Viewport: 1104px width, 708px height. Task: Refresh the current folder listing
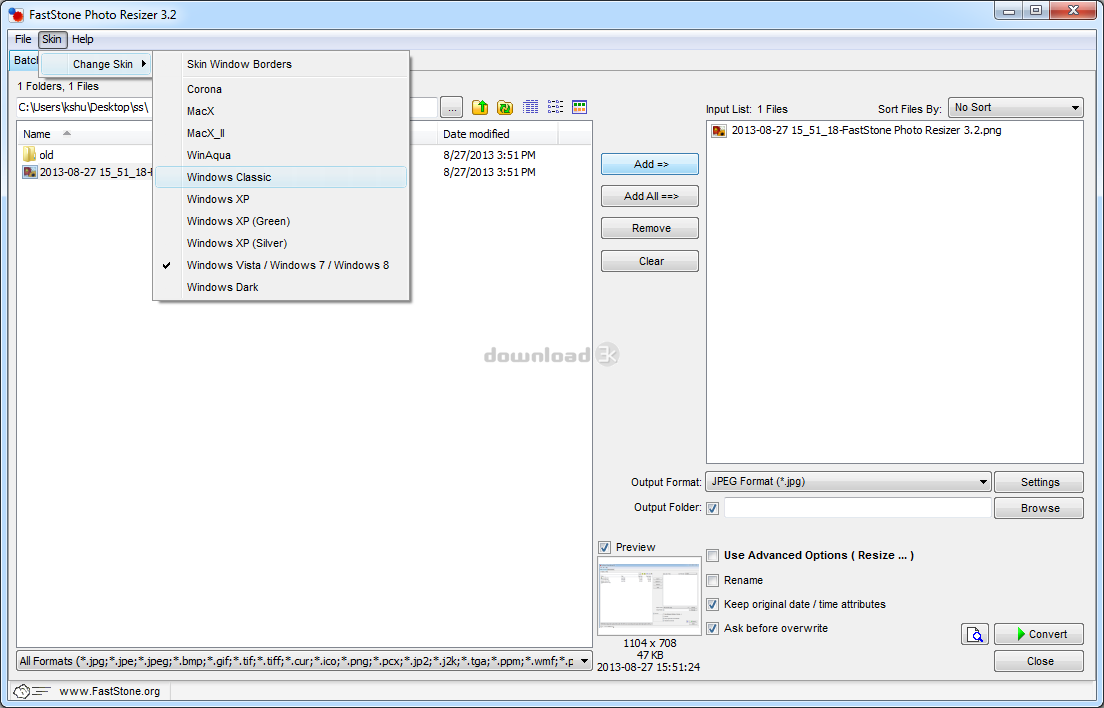(x=505, y=107)
